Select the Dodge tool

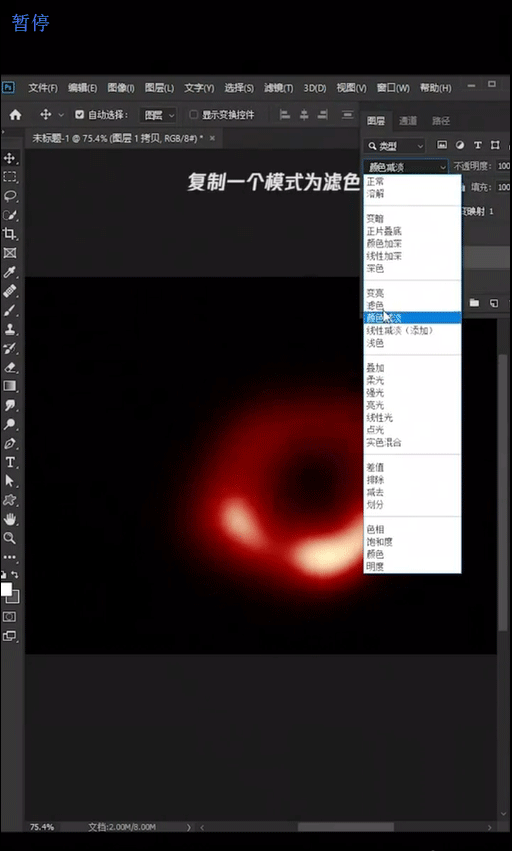click(9, 424)
